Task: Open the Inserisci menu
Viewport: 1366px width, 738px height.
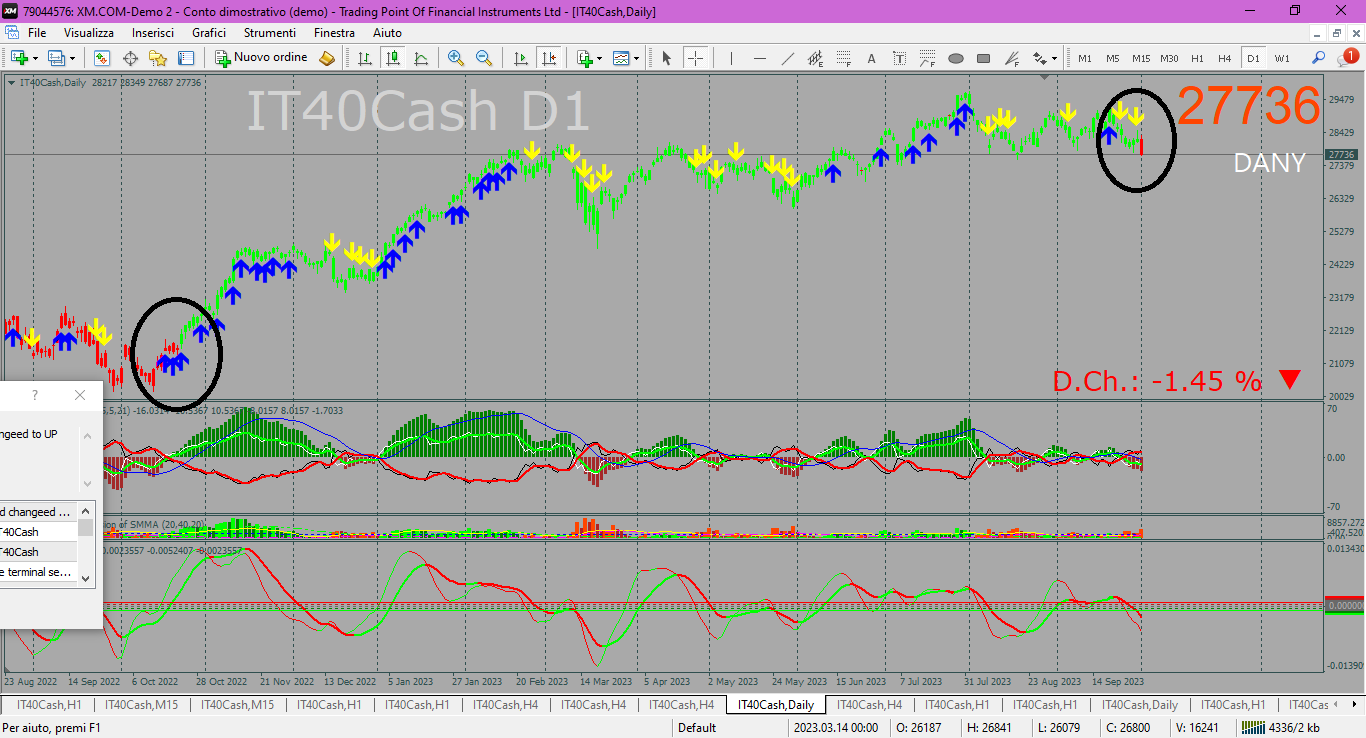Action: coord(153,32)
